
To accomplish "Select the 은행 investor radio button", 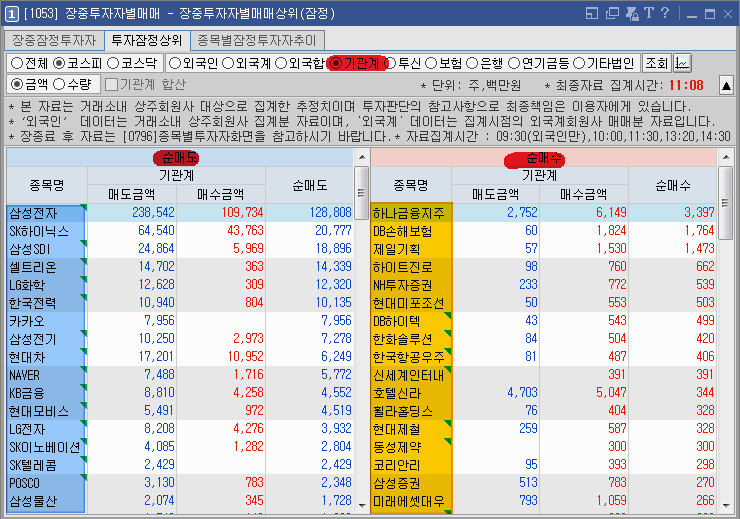I will coord(472,63).
